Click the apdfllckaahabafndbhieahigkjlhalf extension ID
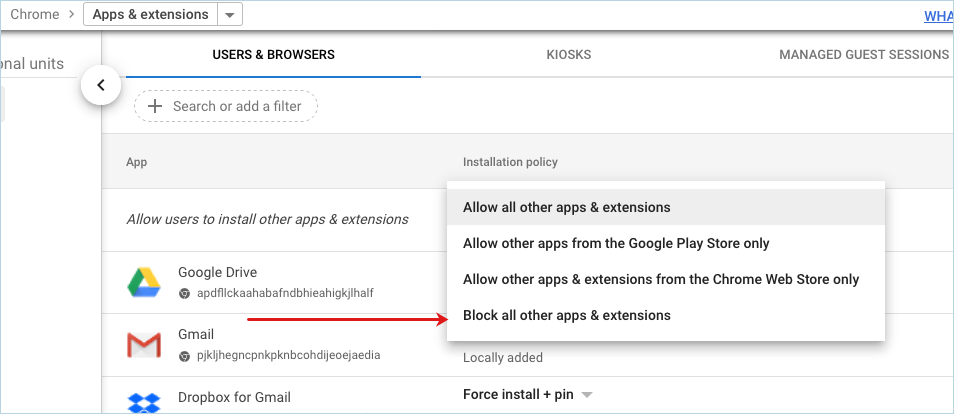Screen dimensions: 954x414 [285, 293]
